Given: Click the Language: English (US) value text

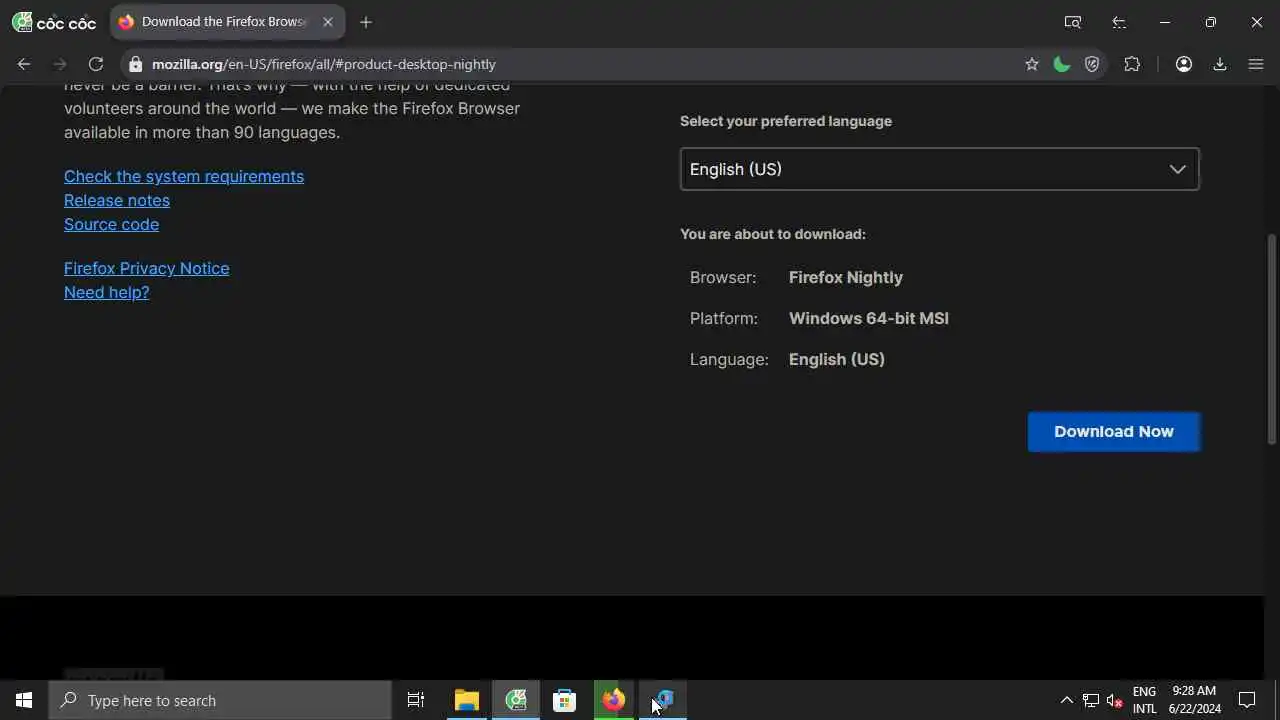Looking at the screenshot, I should click(x=837, y=359).
